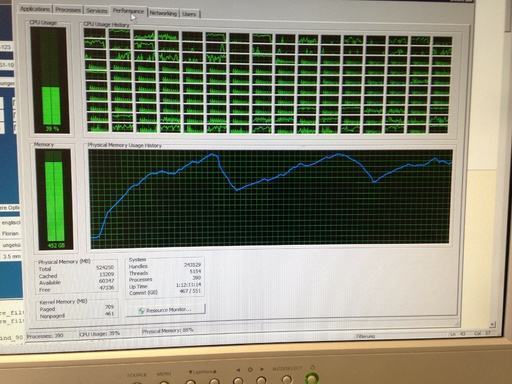Screen dimensions: 512x384
Task: Select the Threads count 5154
Action: pos(195,271)
